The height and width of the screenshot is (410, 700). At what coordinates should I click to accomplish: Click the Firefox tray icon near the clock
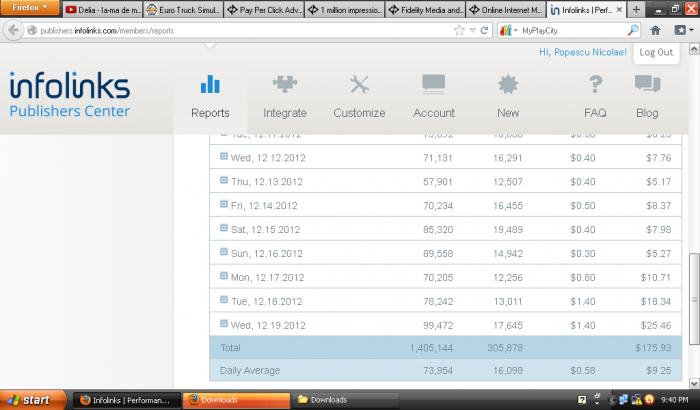(x=650, y=400)
